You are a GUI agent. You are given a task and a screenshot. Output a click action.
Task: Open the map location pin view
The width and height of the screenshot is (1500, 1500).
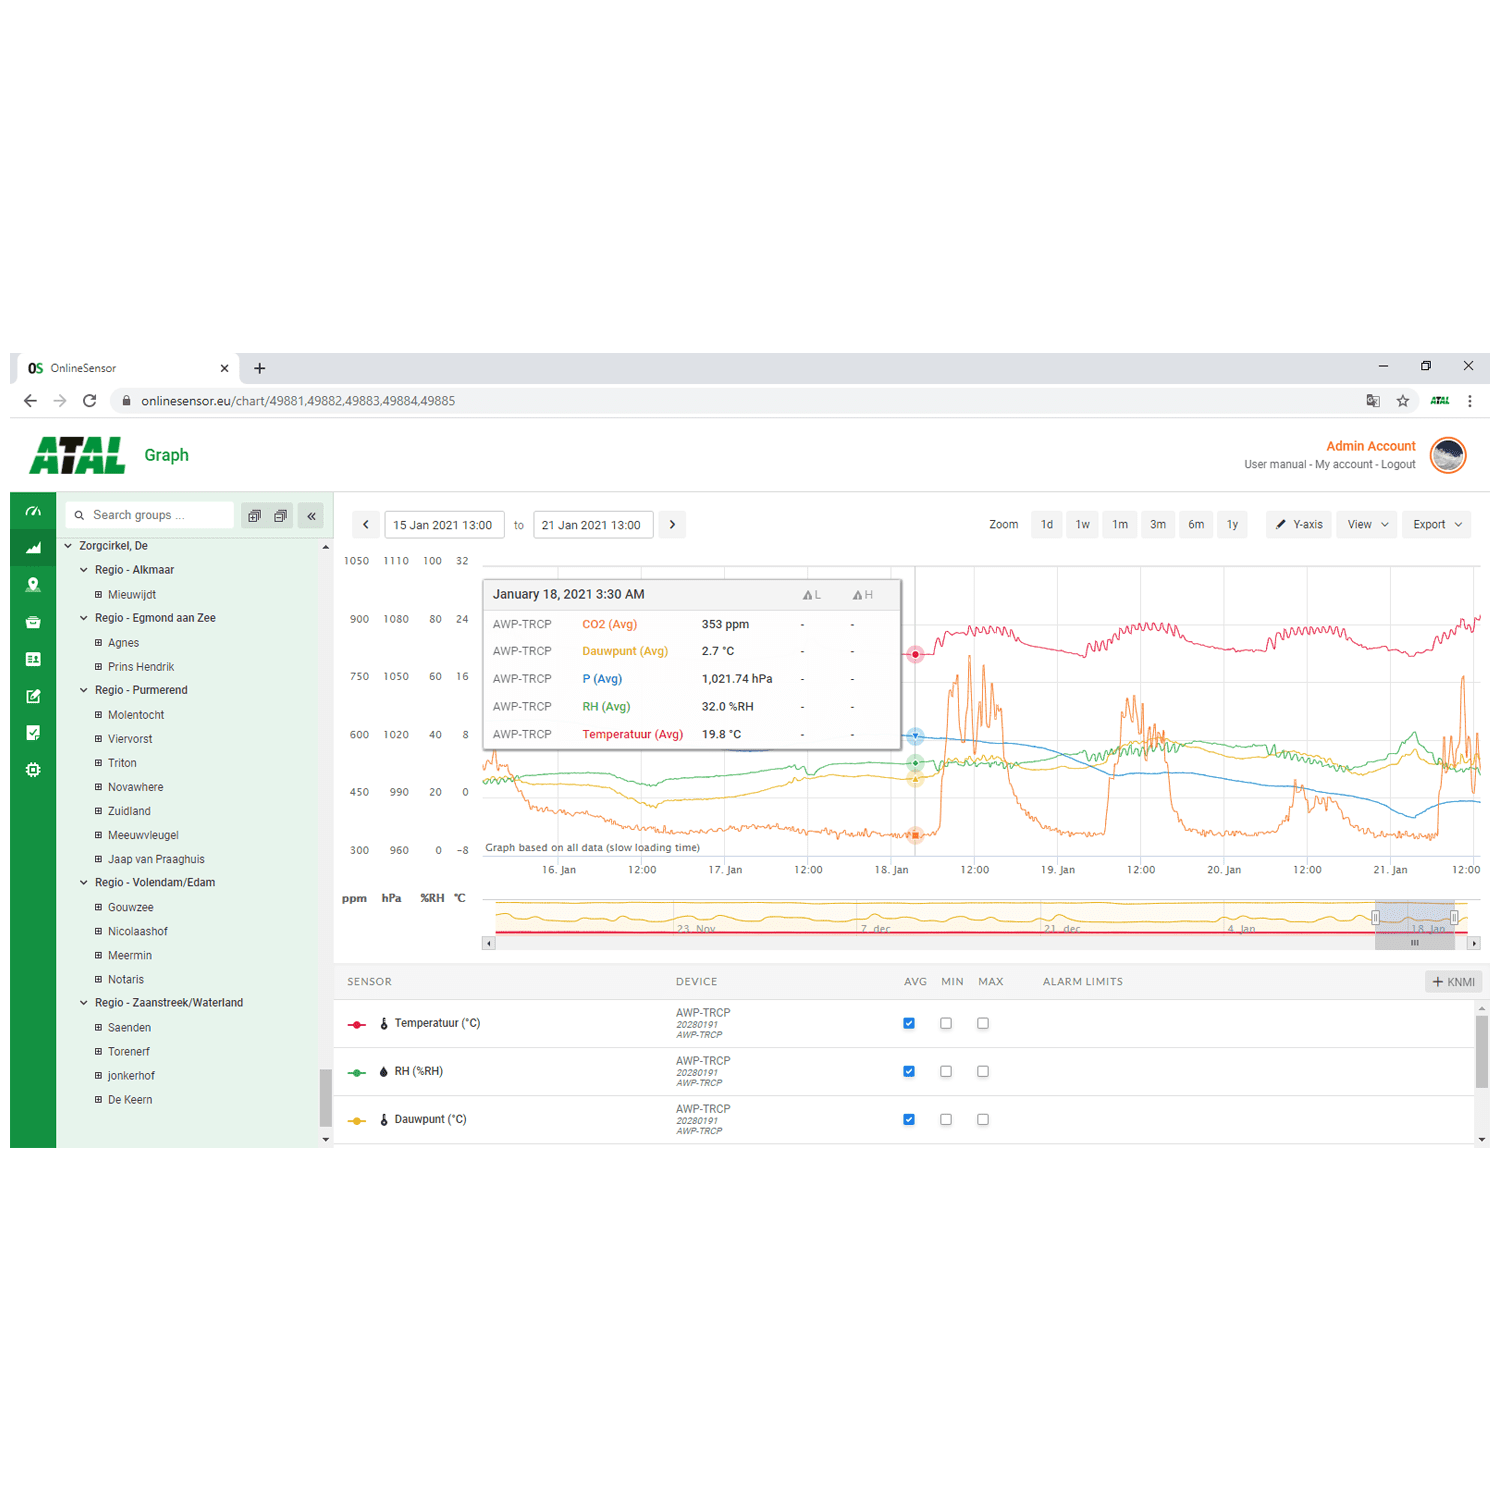click(x=33, y=585)
